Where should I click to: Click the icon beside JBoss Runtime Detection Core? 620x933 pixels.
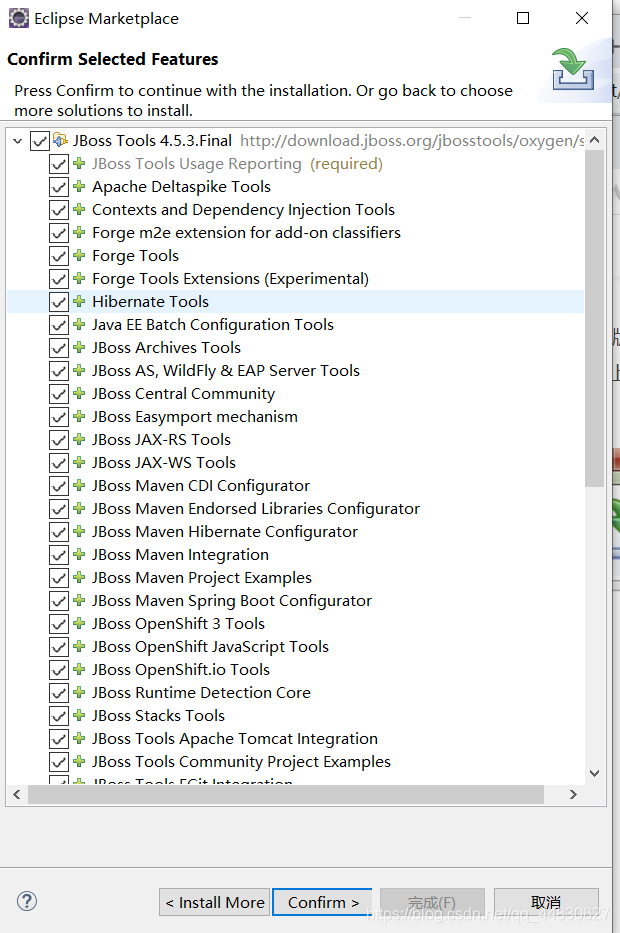(x=79, y=692)
